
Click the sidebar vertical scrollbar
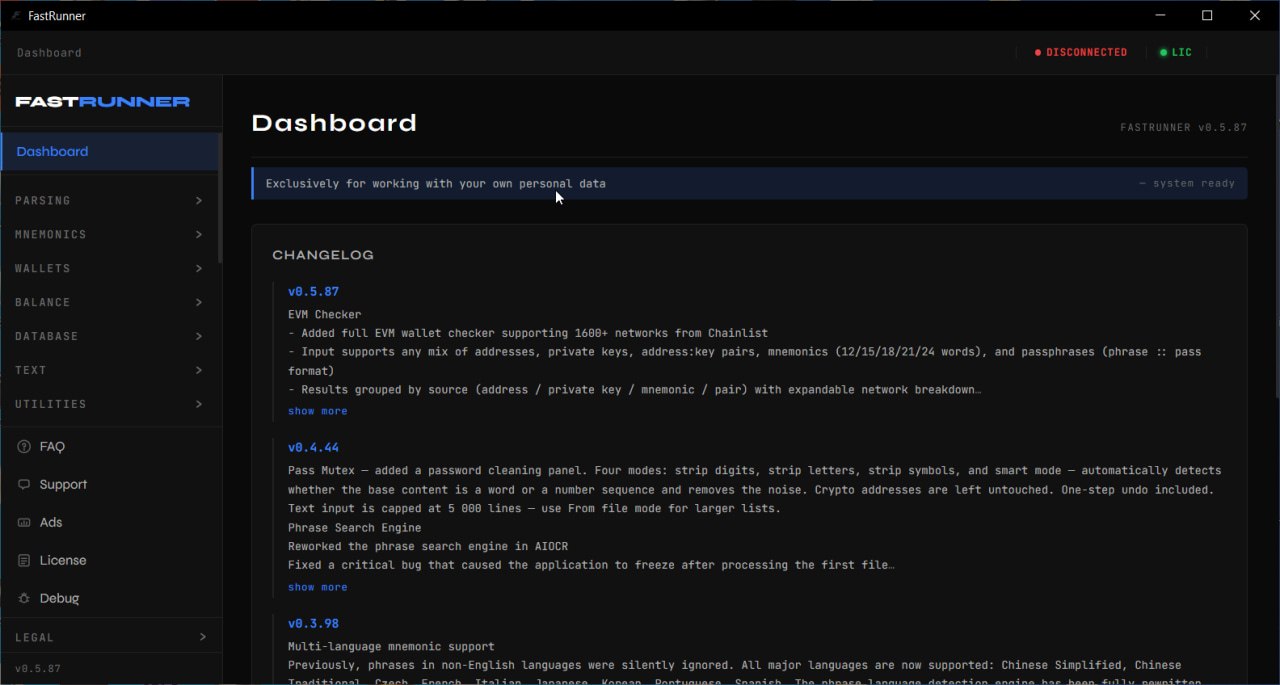(220, 198)
